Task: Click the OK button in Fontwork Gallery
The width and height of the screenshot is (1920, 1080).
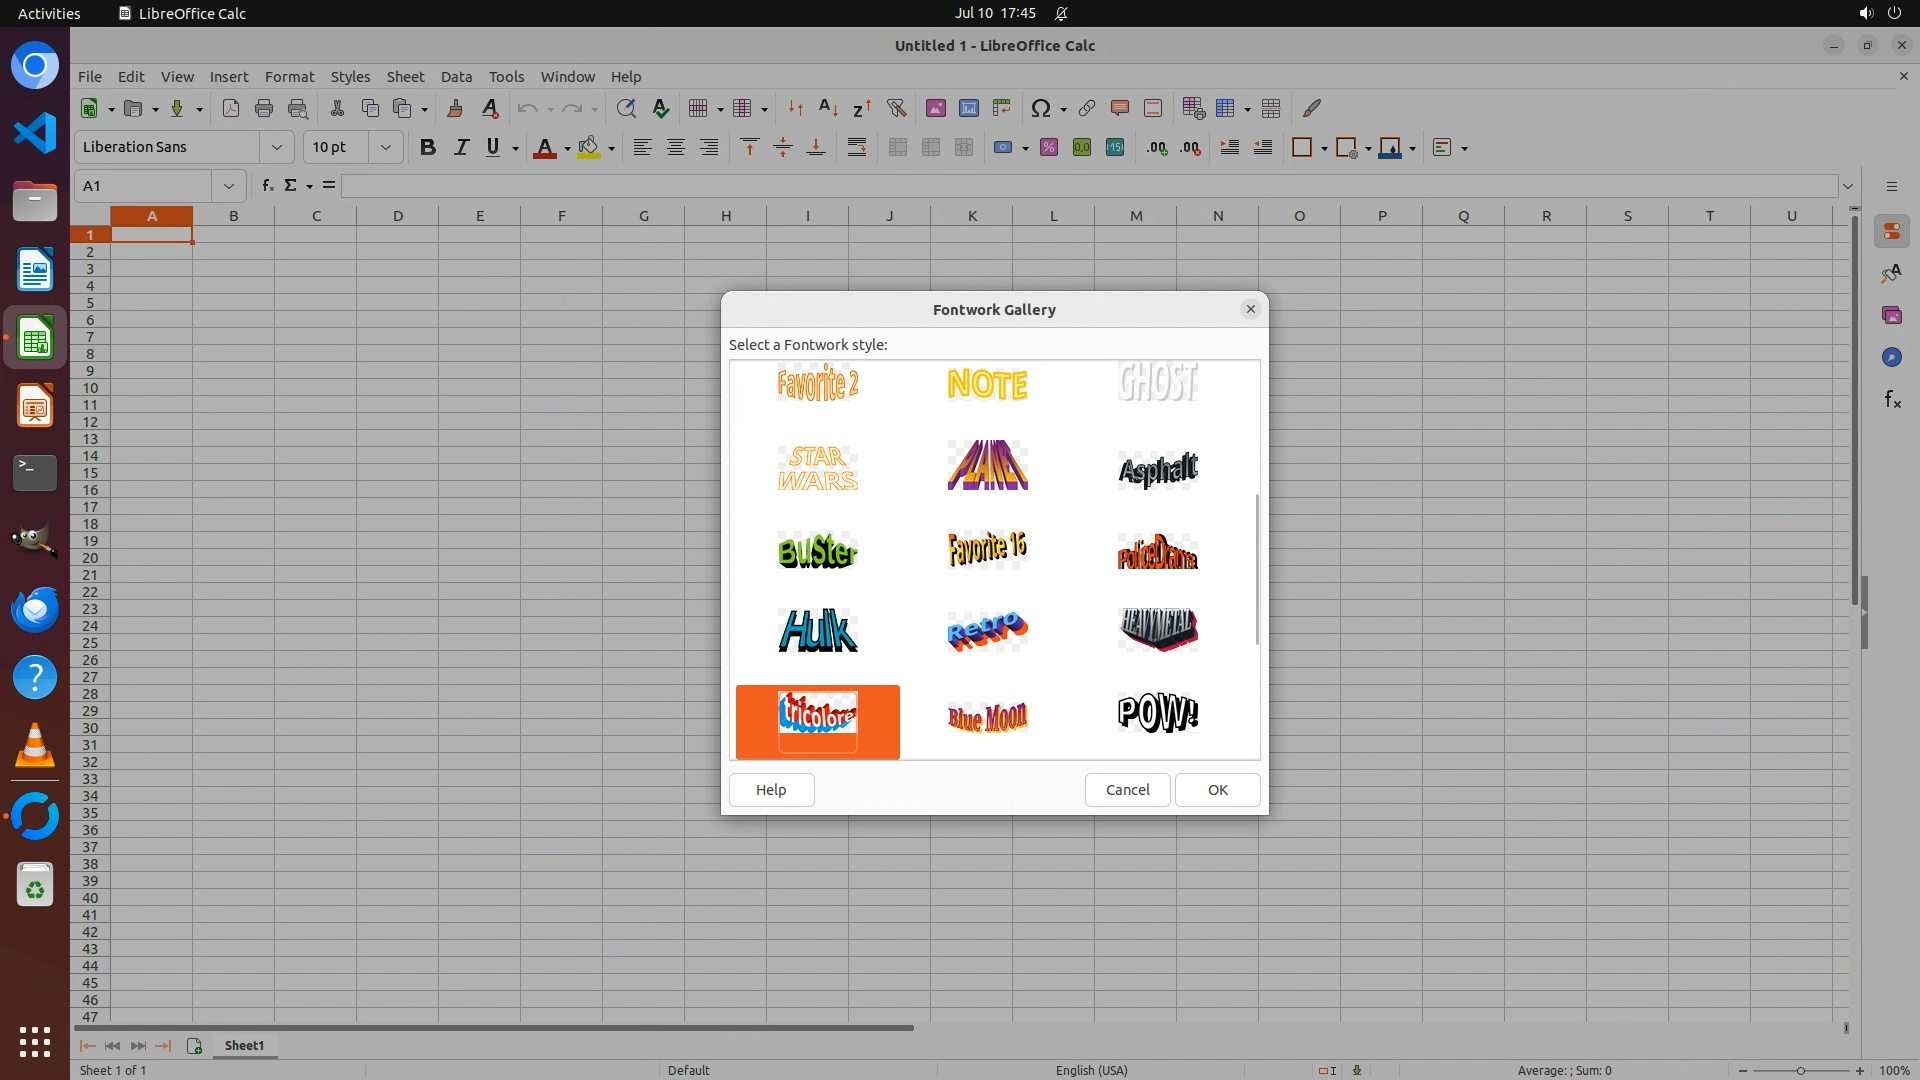Action: tap(1217, 790)
